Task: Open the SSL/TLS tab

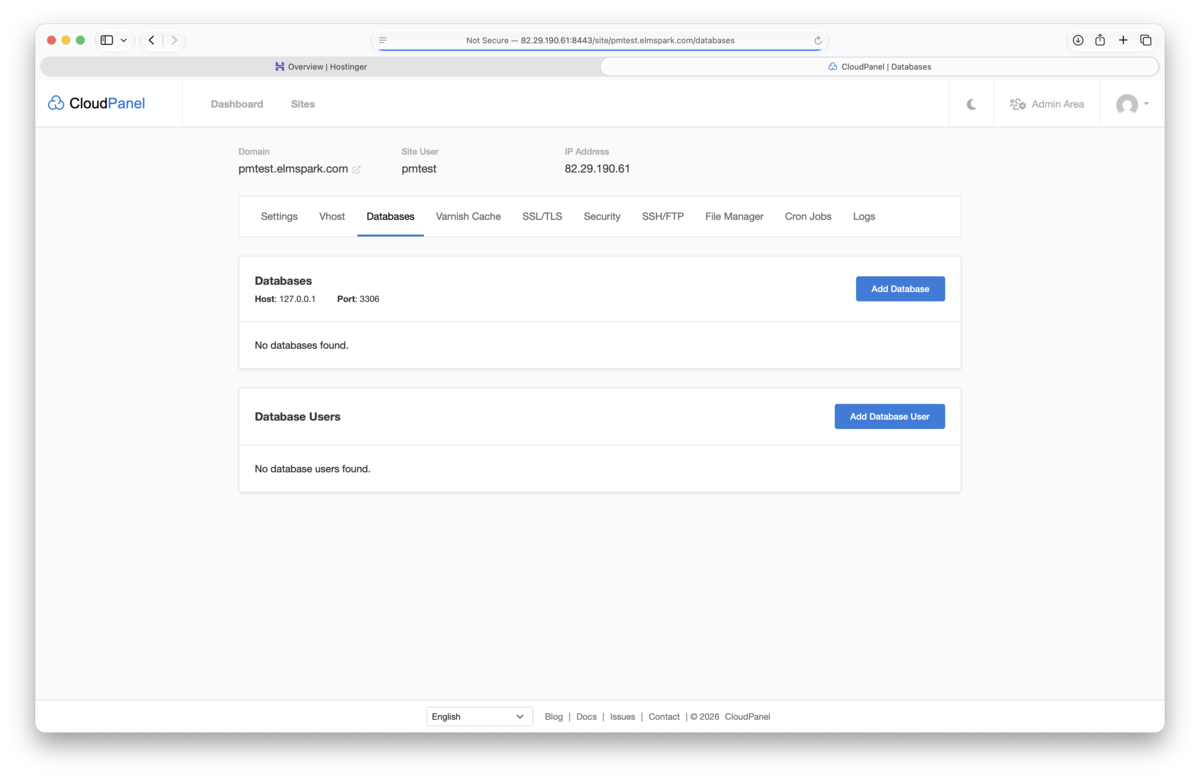Action: coord(542,216)
